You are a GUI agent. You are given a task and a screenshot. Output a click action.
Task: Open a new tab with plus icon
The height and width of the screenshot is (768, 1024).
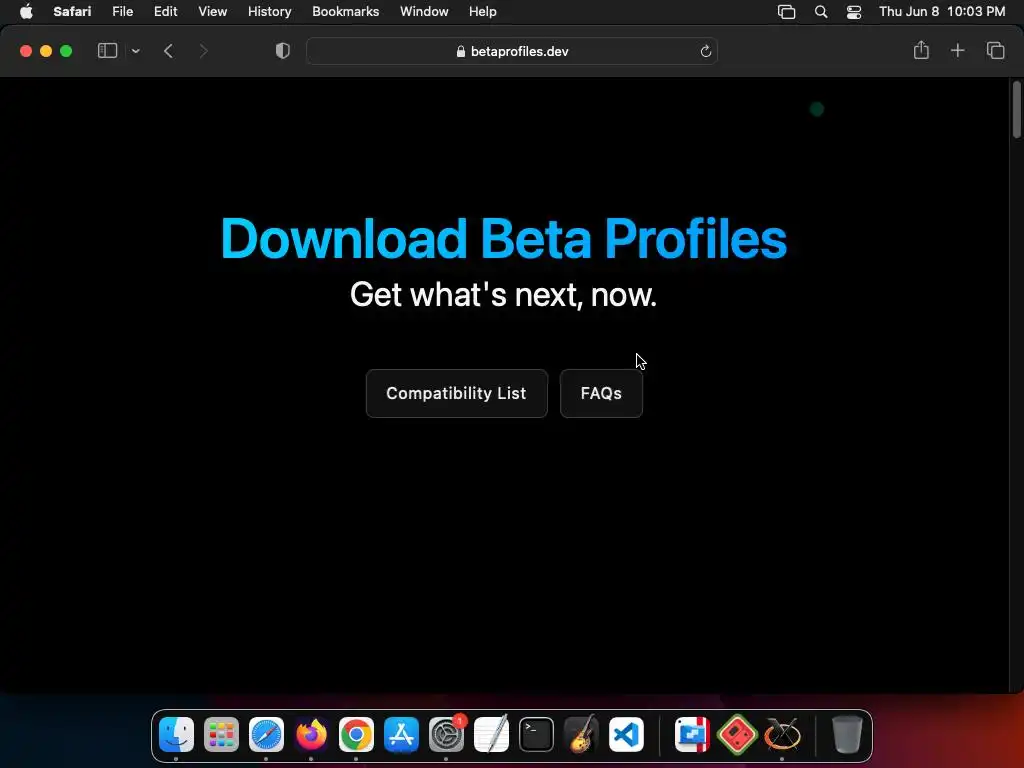click(x=957, y=50)
